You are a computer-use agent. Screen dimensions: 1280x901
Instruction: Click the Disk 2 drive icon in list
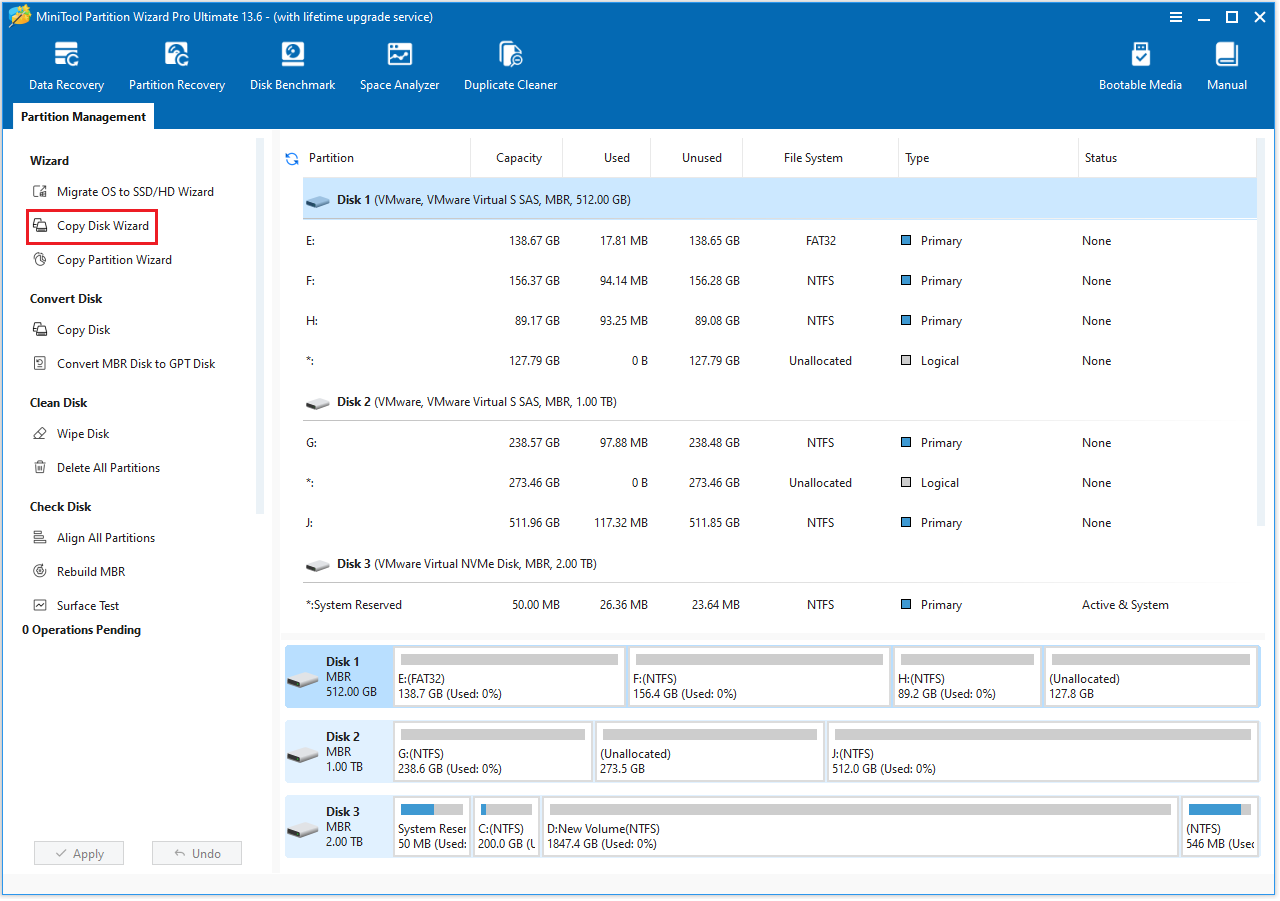coord(318,402)
